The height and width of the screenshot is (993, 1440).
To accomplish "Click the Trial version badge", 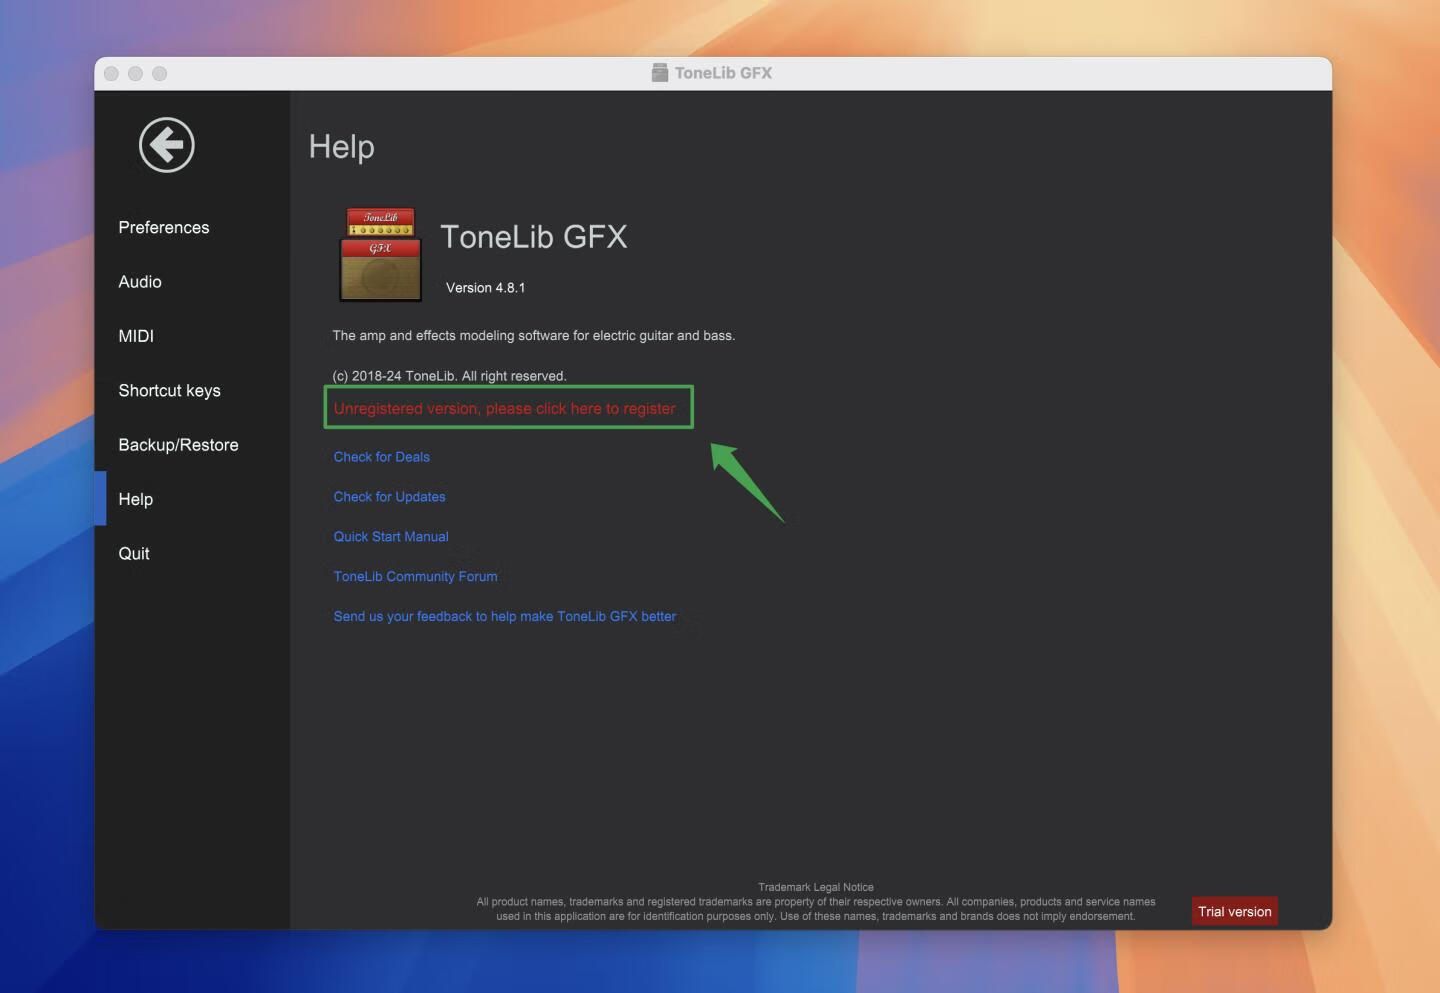I will click(1235, 911).
